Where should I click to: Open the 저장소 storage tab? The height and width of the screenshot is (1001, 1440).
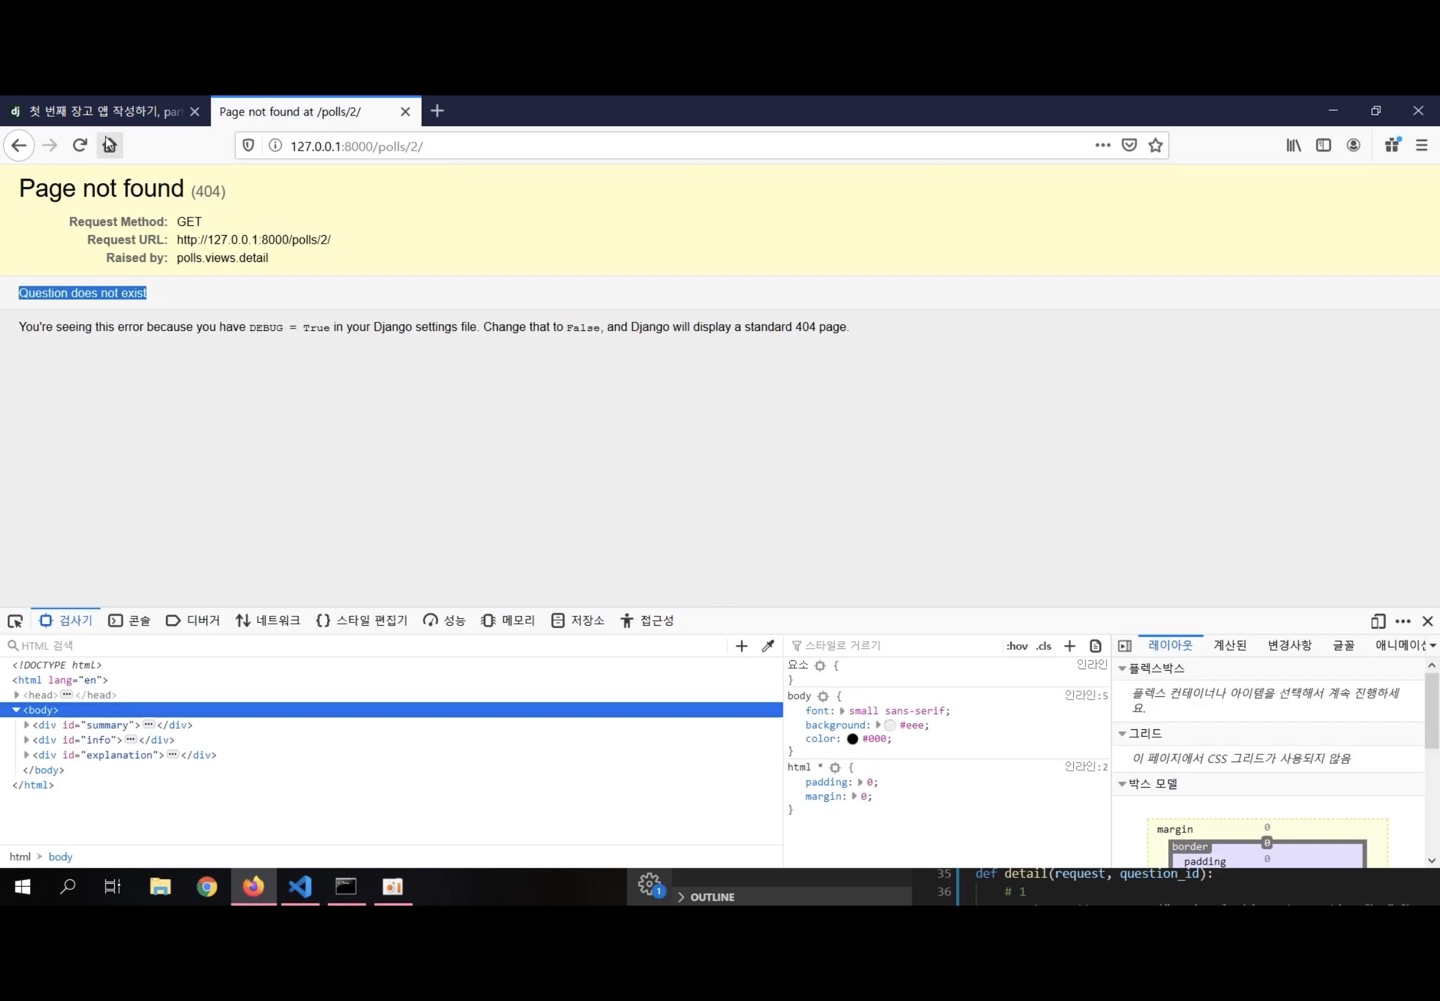(x=578, y=621)
